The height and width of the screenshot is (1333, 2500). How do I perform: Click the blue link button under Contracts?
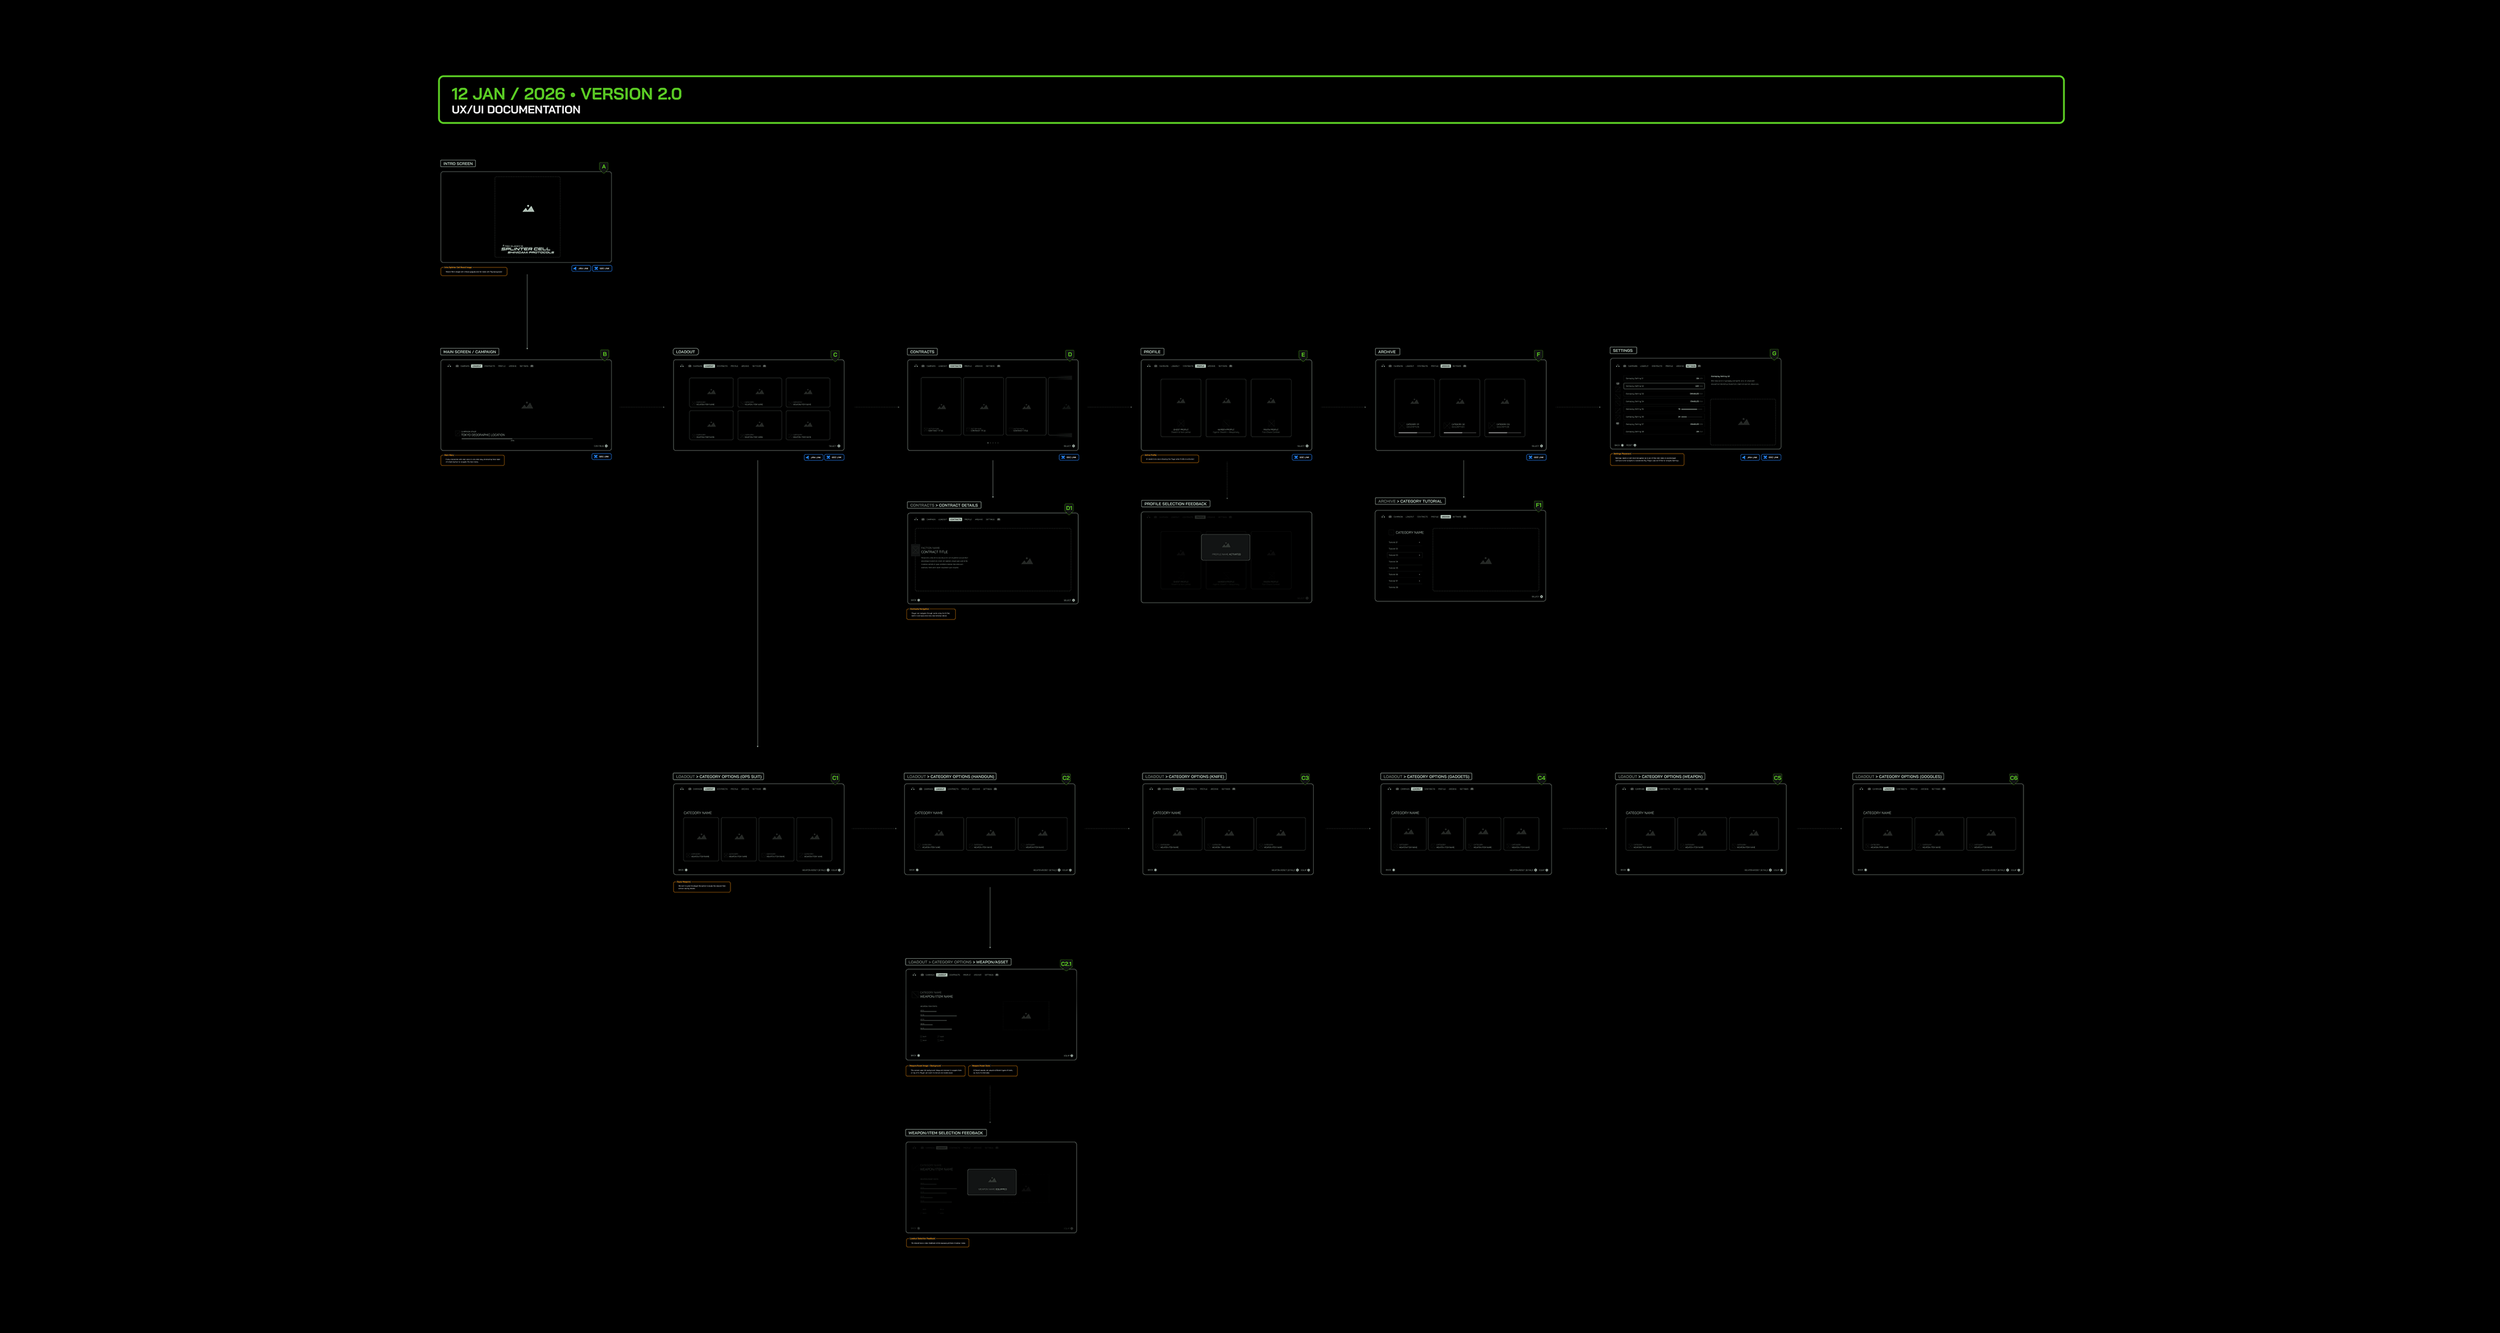[1069, 457]
